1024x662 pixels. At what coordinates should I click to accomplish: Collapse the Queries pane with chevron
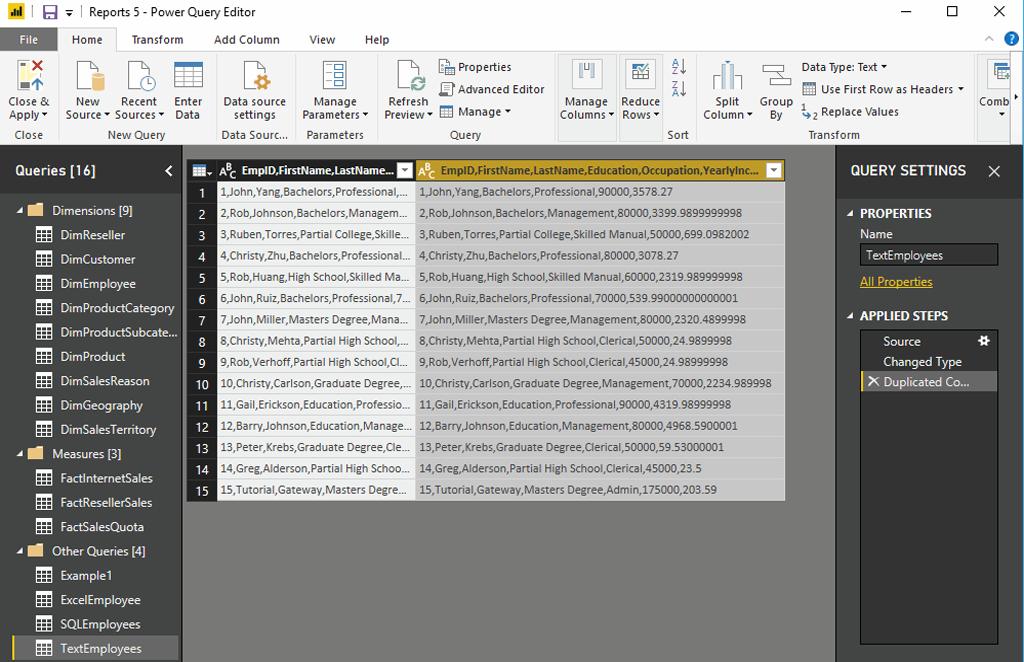click(x=168, y=171)
